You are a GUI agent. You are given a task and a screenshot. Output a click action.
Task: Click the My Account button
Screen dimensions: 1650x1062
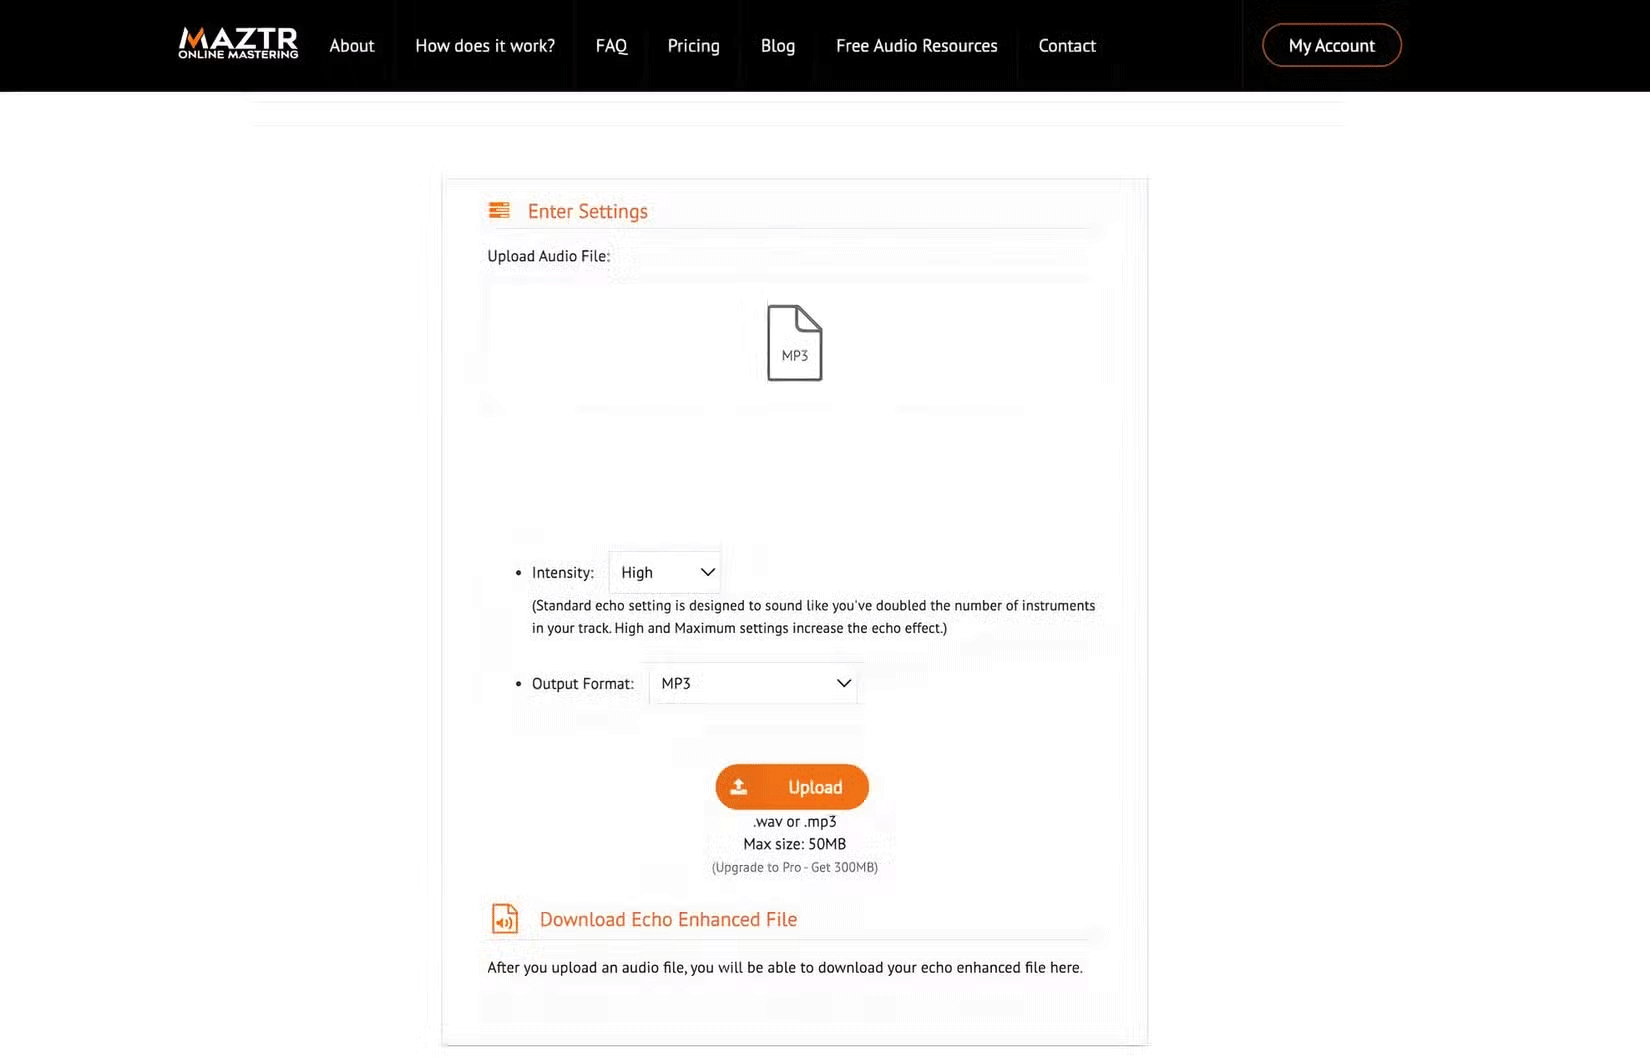[x=1332, y=45]
